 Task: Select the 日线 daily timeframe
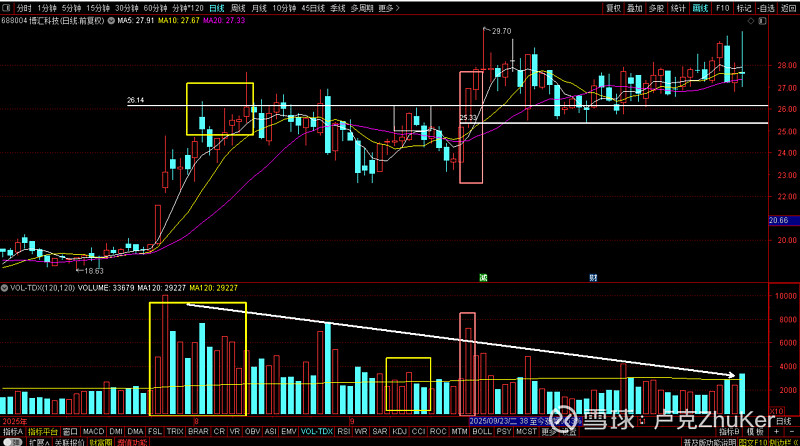click(x=217, y=8)
